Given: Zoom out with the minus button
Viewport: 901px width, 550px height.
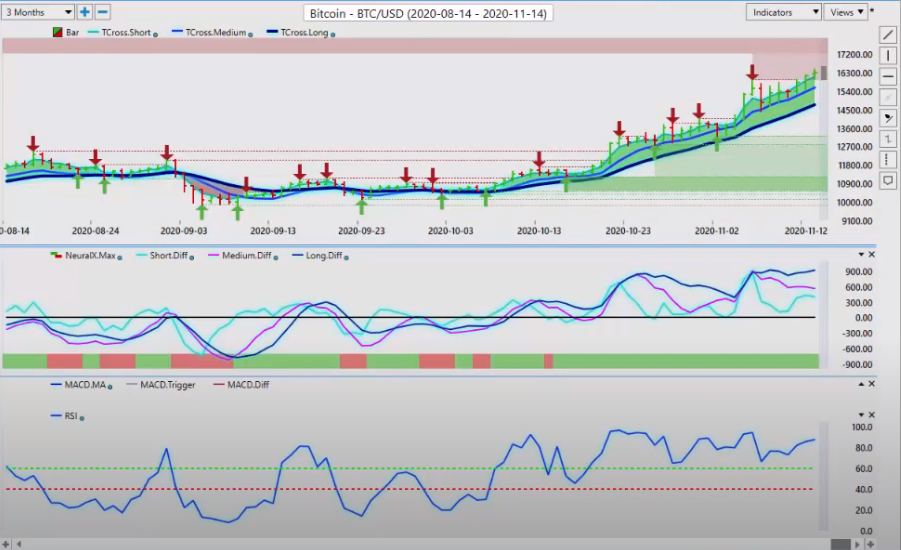Looking at the screenshot, I should point(102,11).
